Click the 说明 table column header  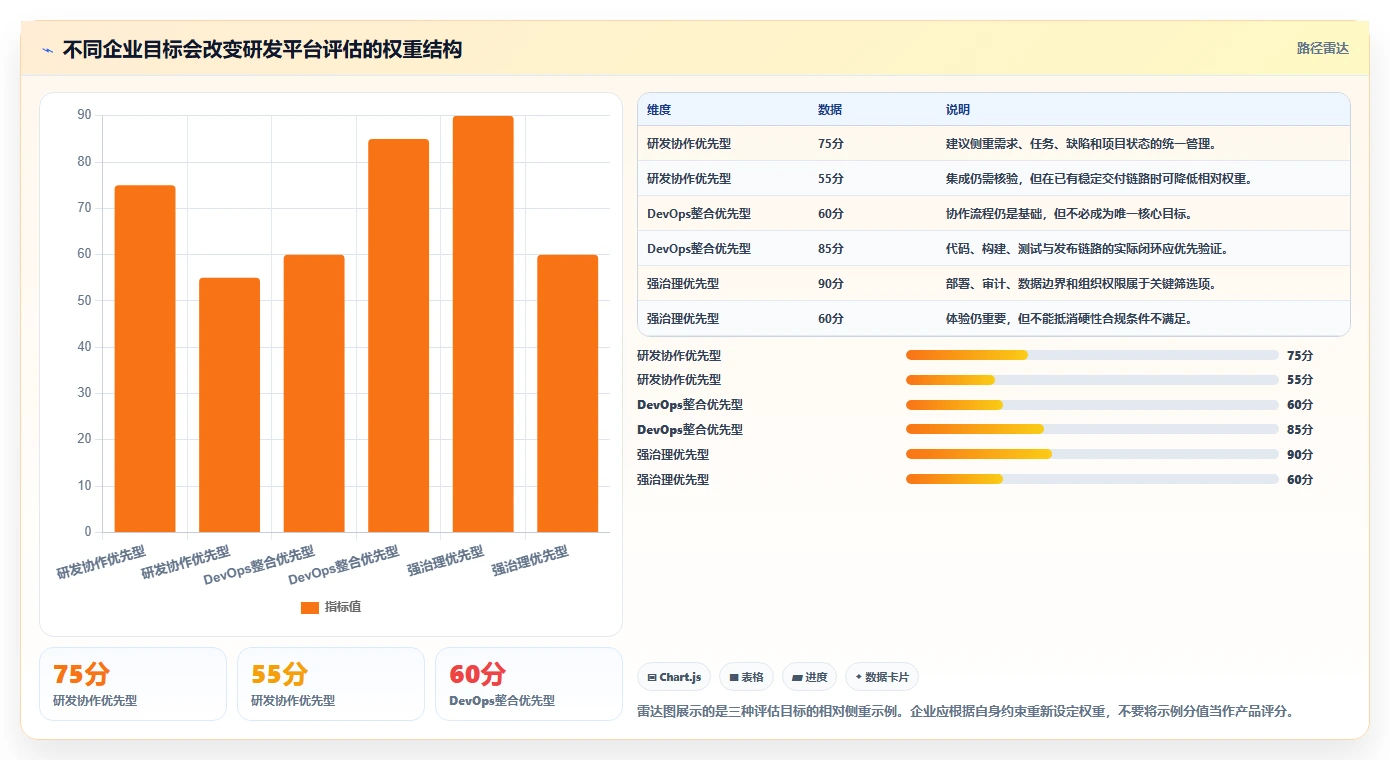click(958, 110)
